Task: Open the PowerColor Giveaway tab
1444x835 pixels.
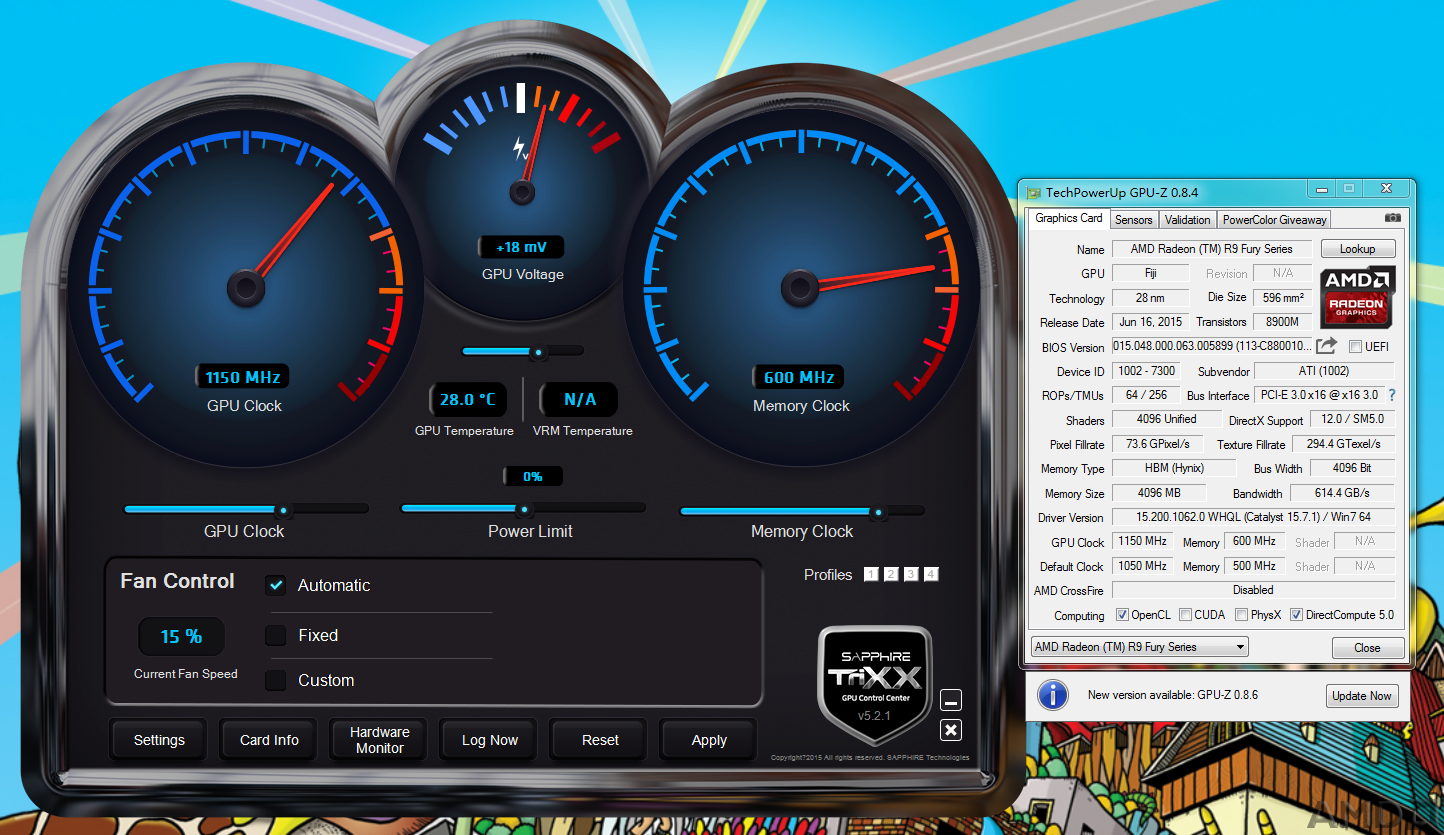Action: click(1274, 220)
